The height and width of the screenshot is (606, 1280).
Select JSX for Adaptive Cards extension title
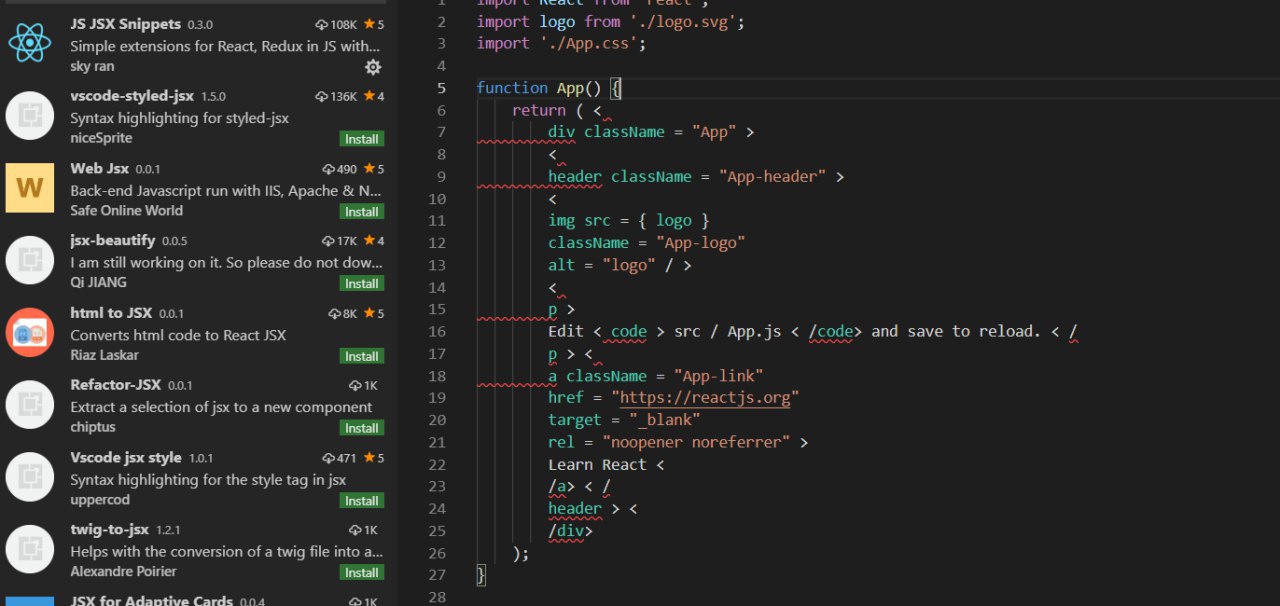[x=151, y=601]
